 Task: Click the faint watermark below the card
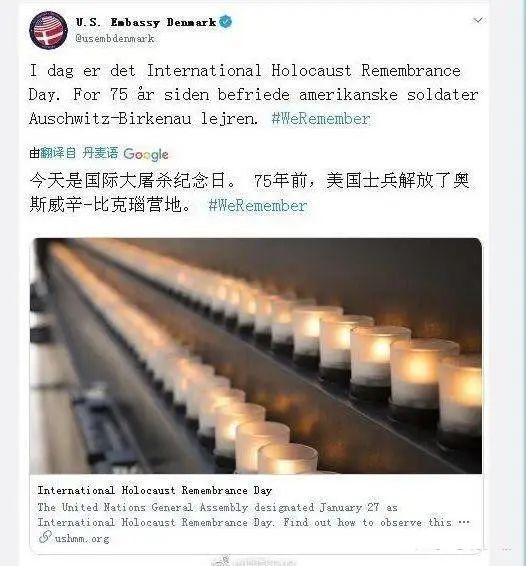coord(253,561)
